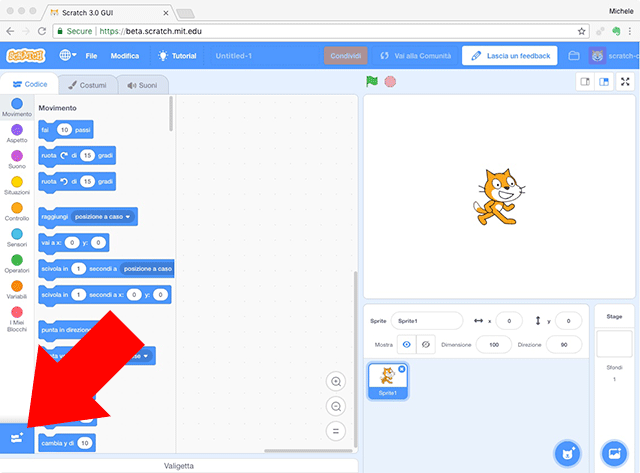This screenshot has width=640, height=473.
Task: Show the sprite using the eye icon
Action: 406,344
